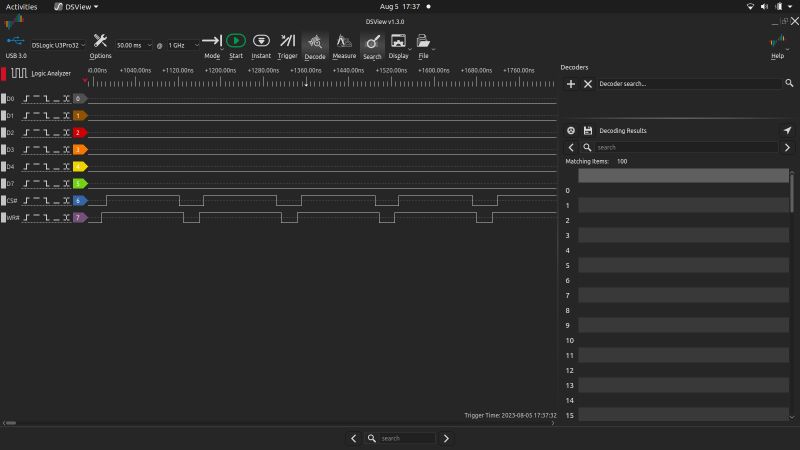Open the 1 GHz sample rate dropdown

pyautogui.click(x=183, y=45)
